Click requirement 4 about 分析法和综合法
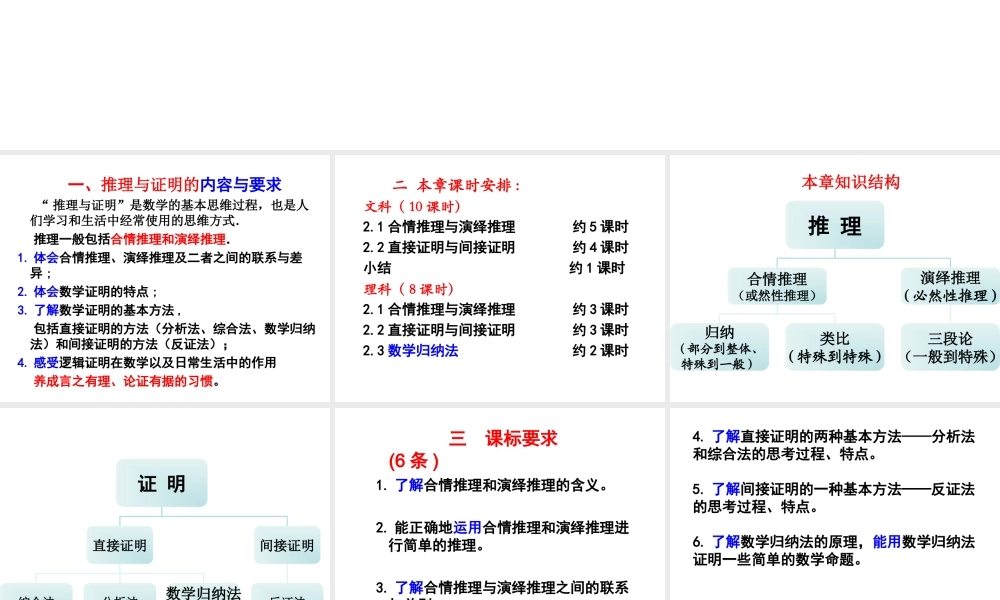This screenshot has height=600, width=1000. (834, 445)
